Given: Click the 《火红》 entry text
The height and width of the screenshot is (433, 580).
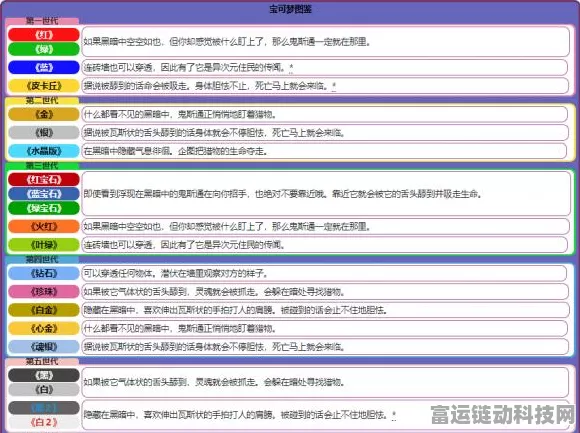Looking at the screenshot, I should (x=227, y=226).
